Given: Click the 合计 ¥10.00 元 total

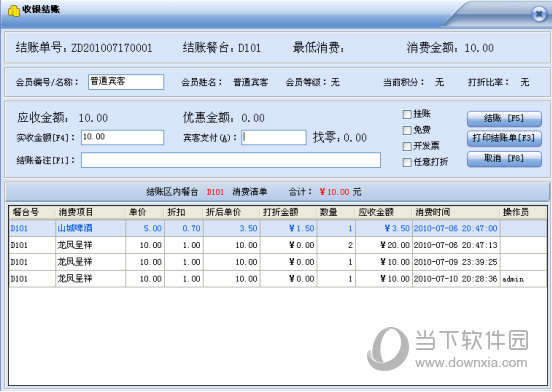Looking at the screenshot, I should [325, 192].
